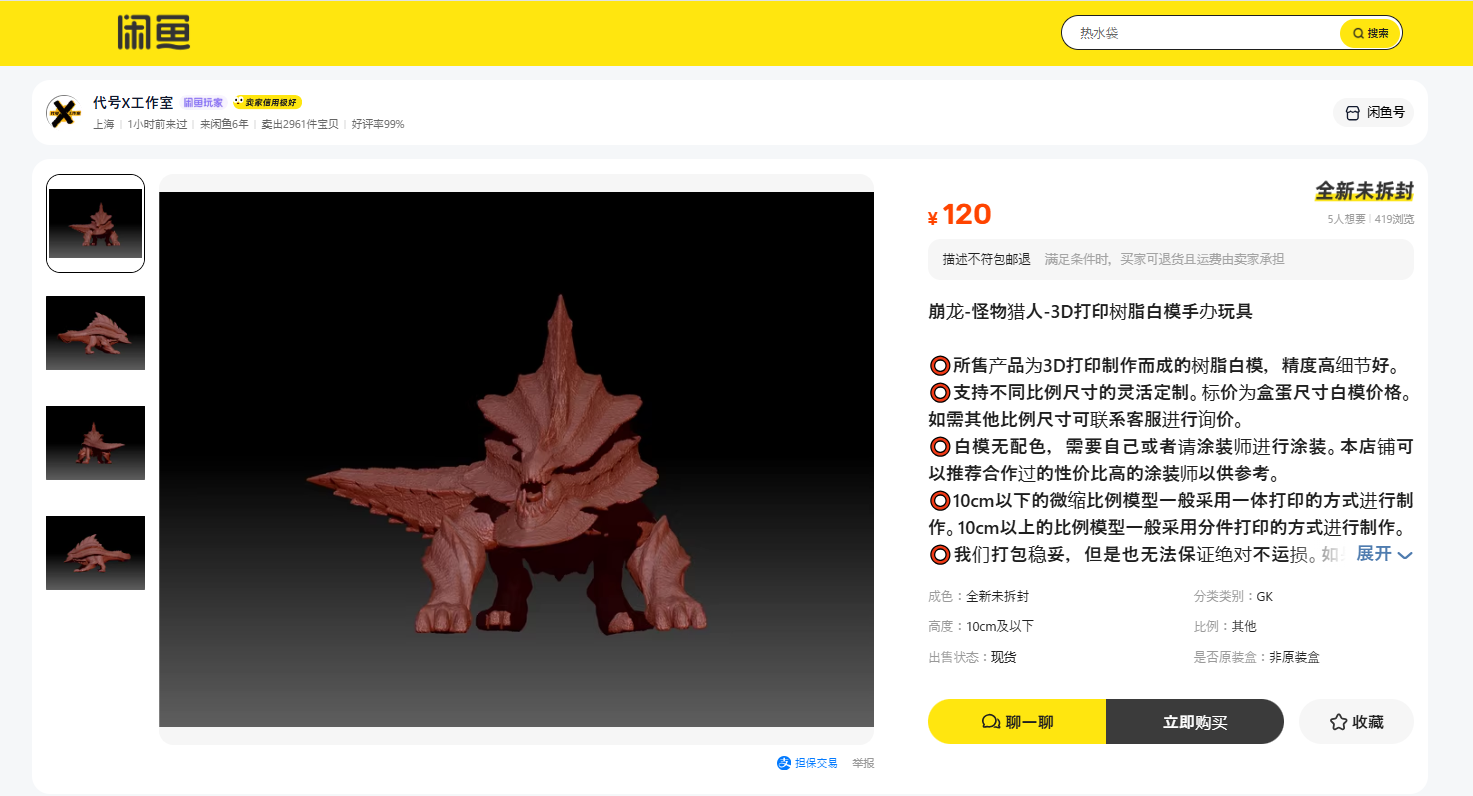
Task: Click the 立即购买 buy now button
Action: point(1194,722)
